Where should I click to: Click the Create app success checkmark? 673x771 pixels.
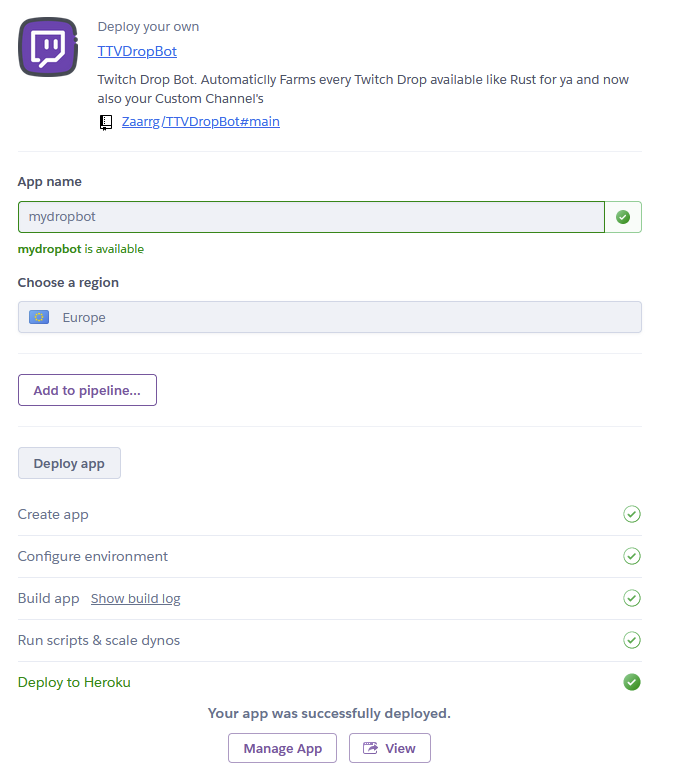pyautogui.click(x=631, y=514)
